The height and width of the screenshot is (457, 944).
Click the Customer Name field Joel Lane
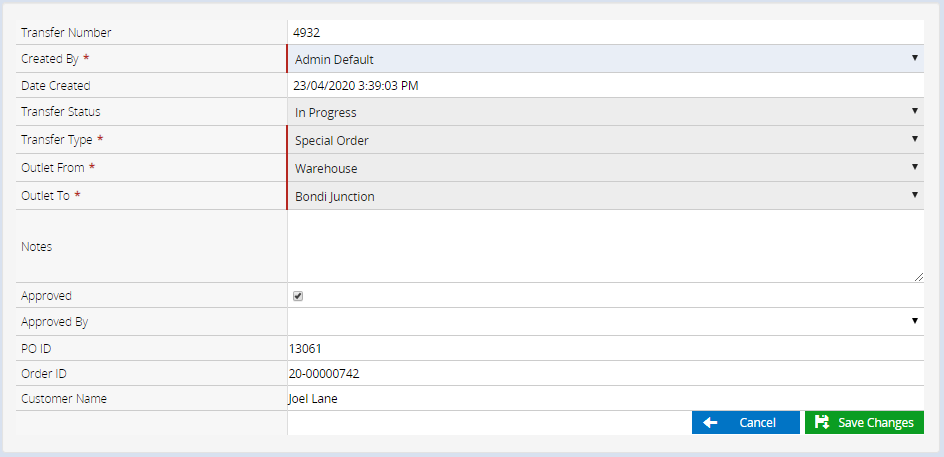click(606, 398)
